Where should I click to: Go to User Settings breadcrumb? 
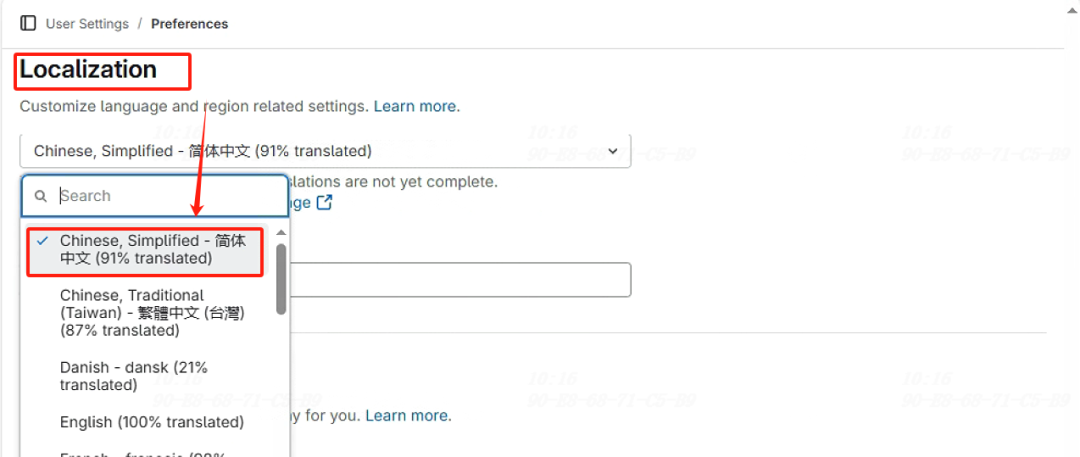(x=87, y=23)
